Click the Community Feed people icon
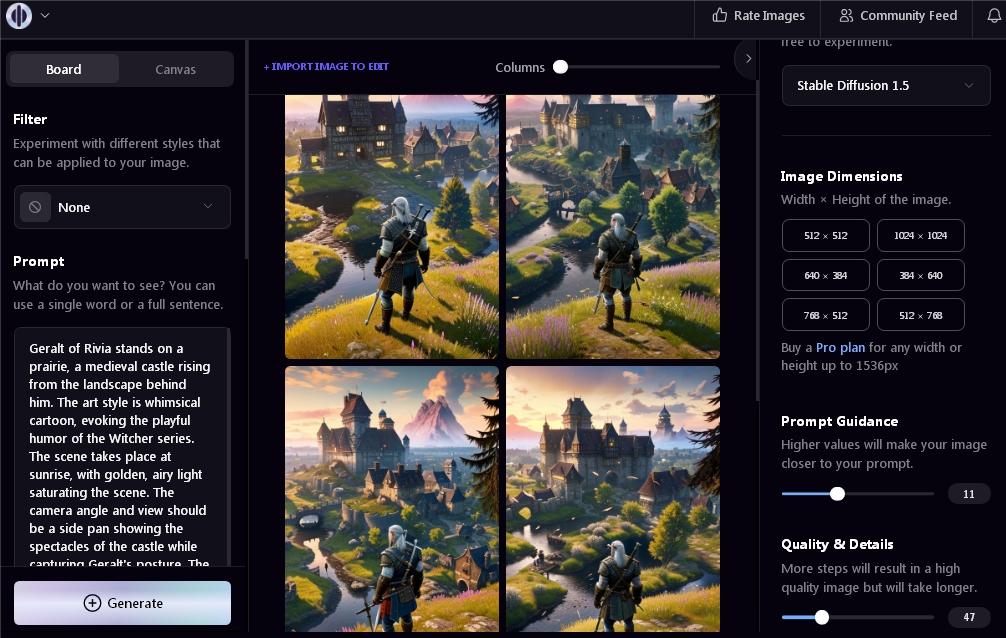The width and height of the screenshot is (1006, 638). 846,15
